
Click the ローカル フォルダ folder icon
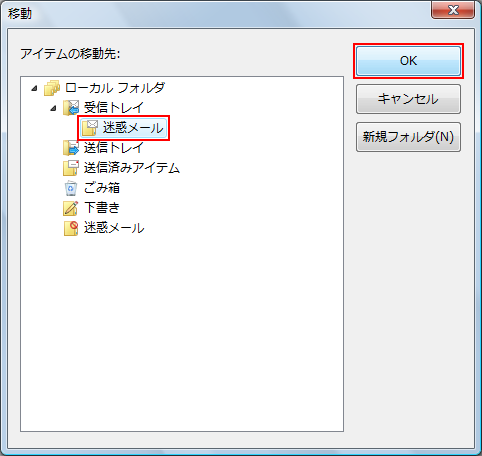pos(52,88)
